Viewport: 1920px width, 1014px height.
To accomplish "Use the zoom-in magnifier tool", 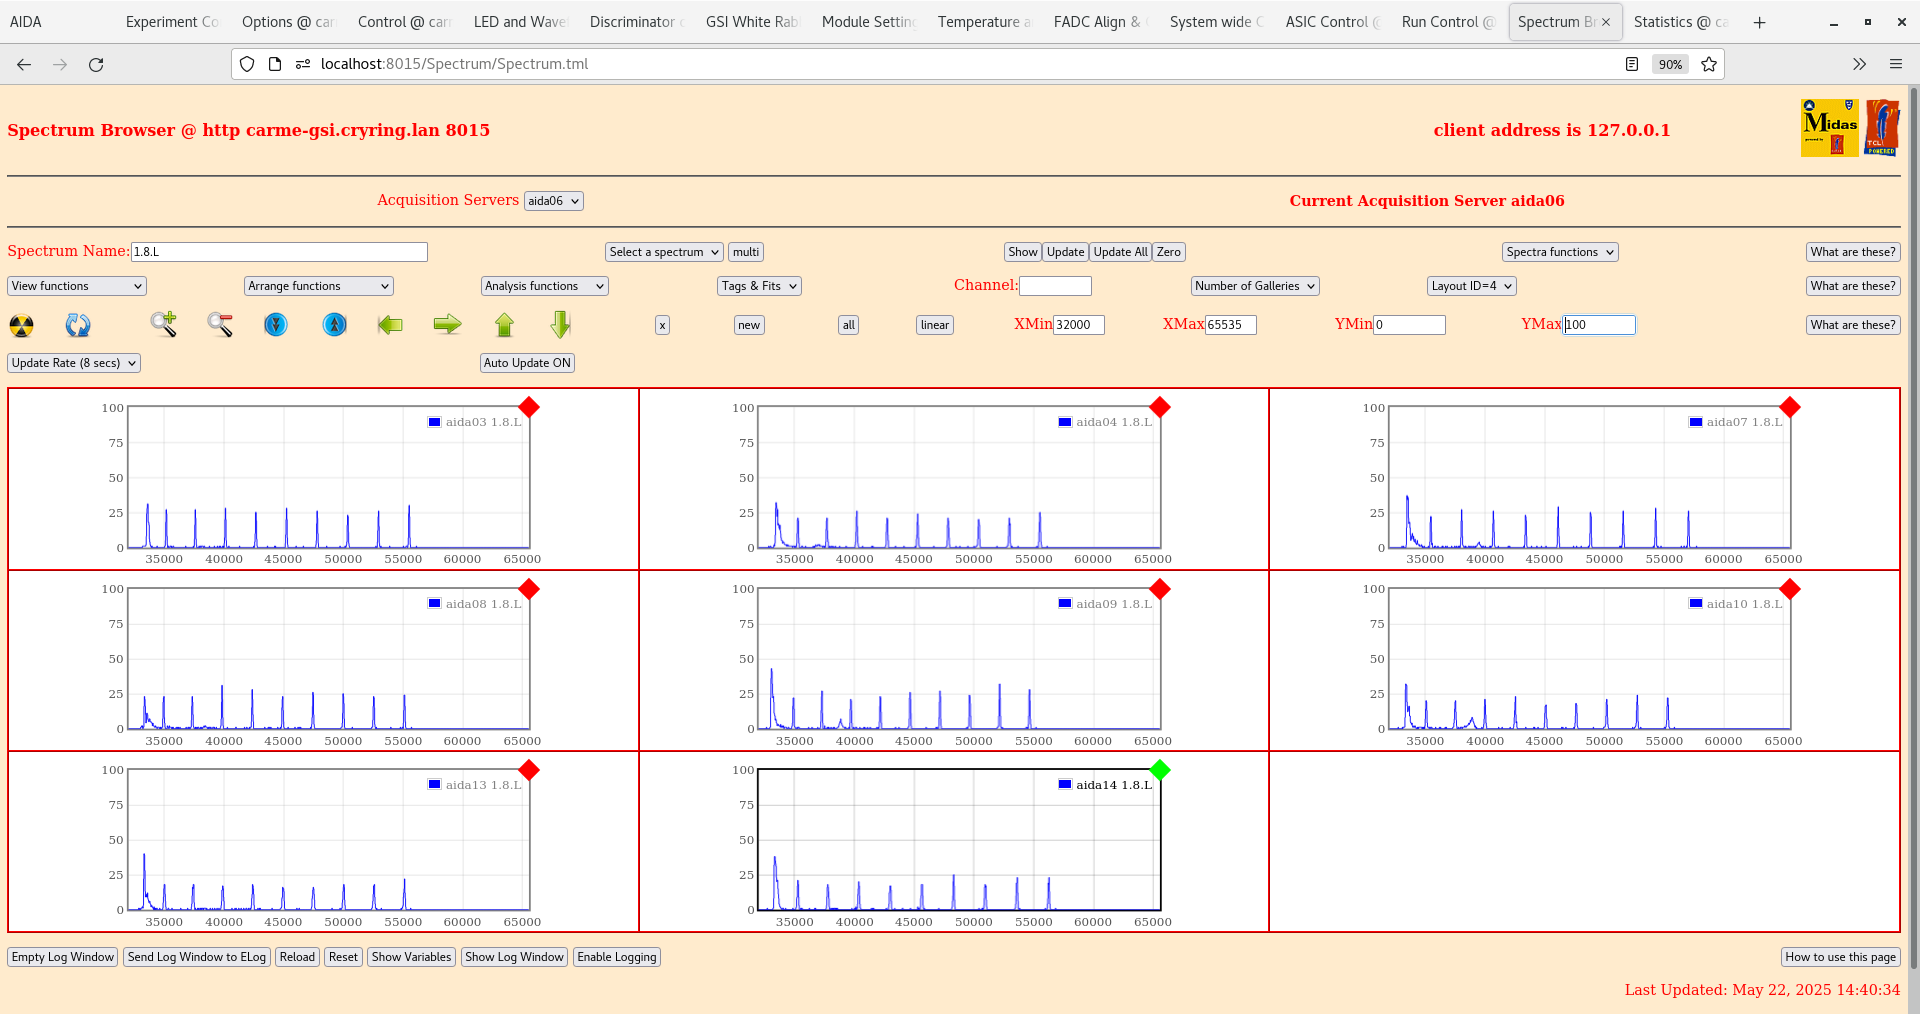I will tap(164, 325).
